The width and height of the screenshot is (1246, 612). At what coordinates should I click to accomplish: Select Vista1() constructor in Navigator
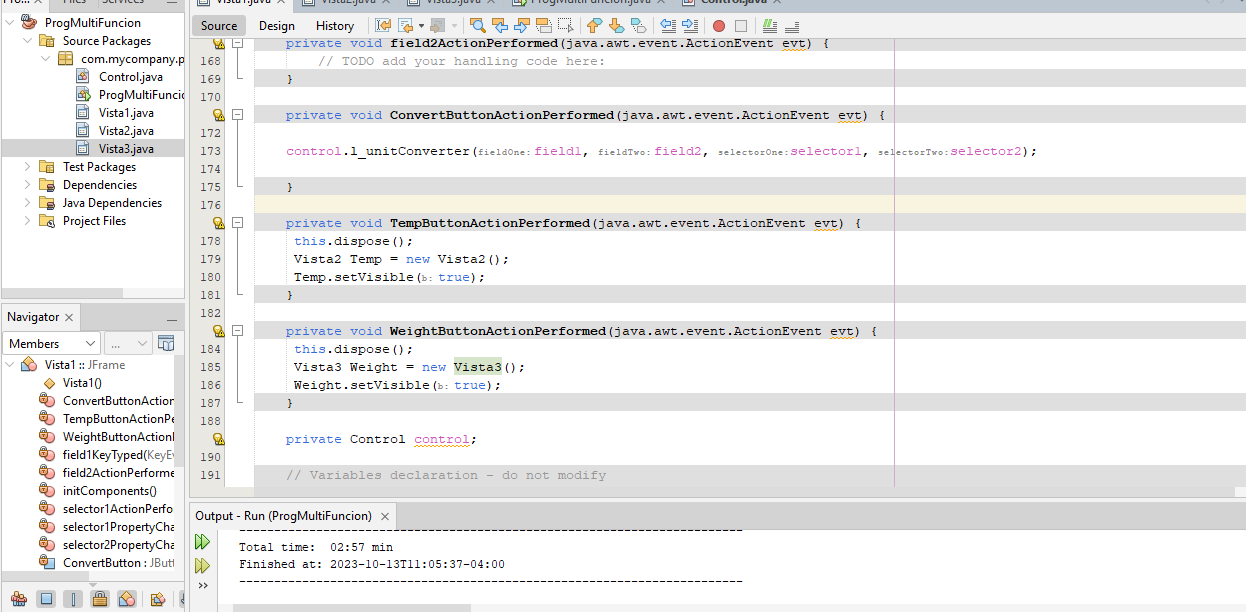[x=82, y=383]
